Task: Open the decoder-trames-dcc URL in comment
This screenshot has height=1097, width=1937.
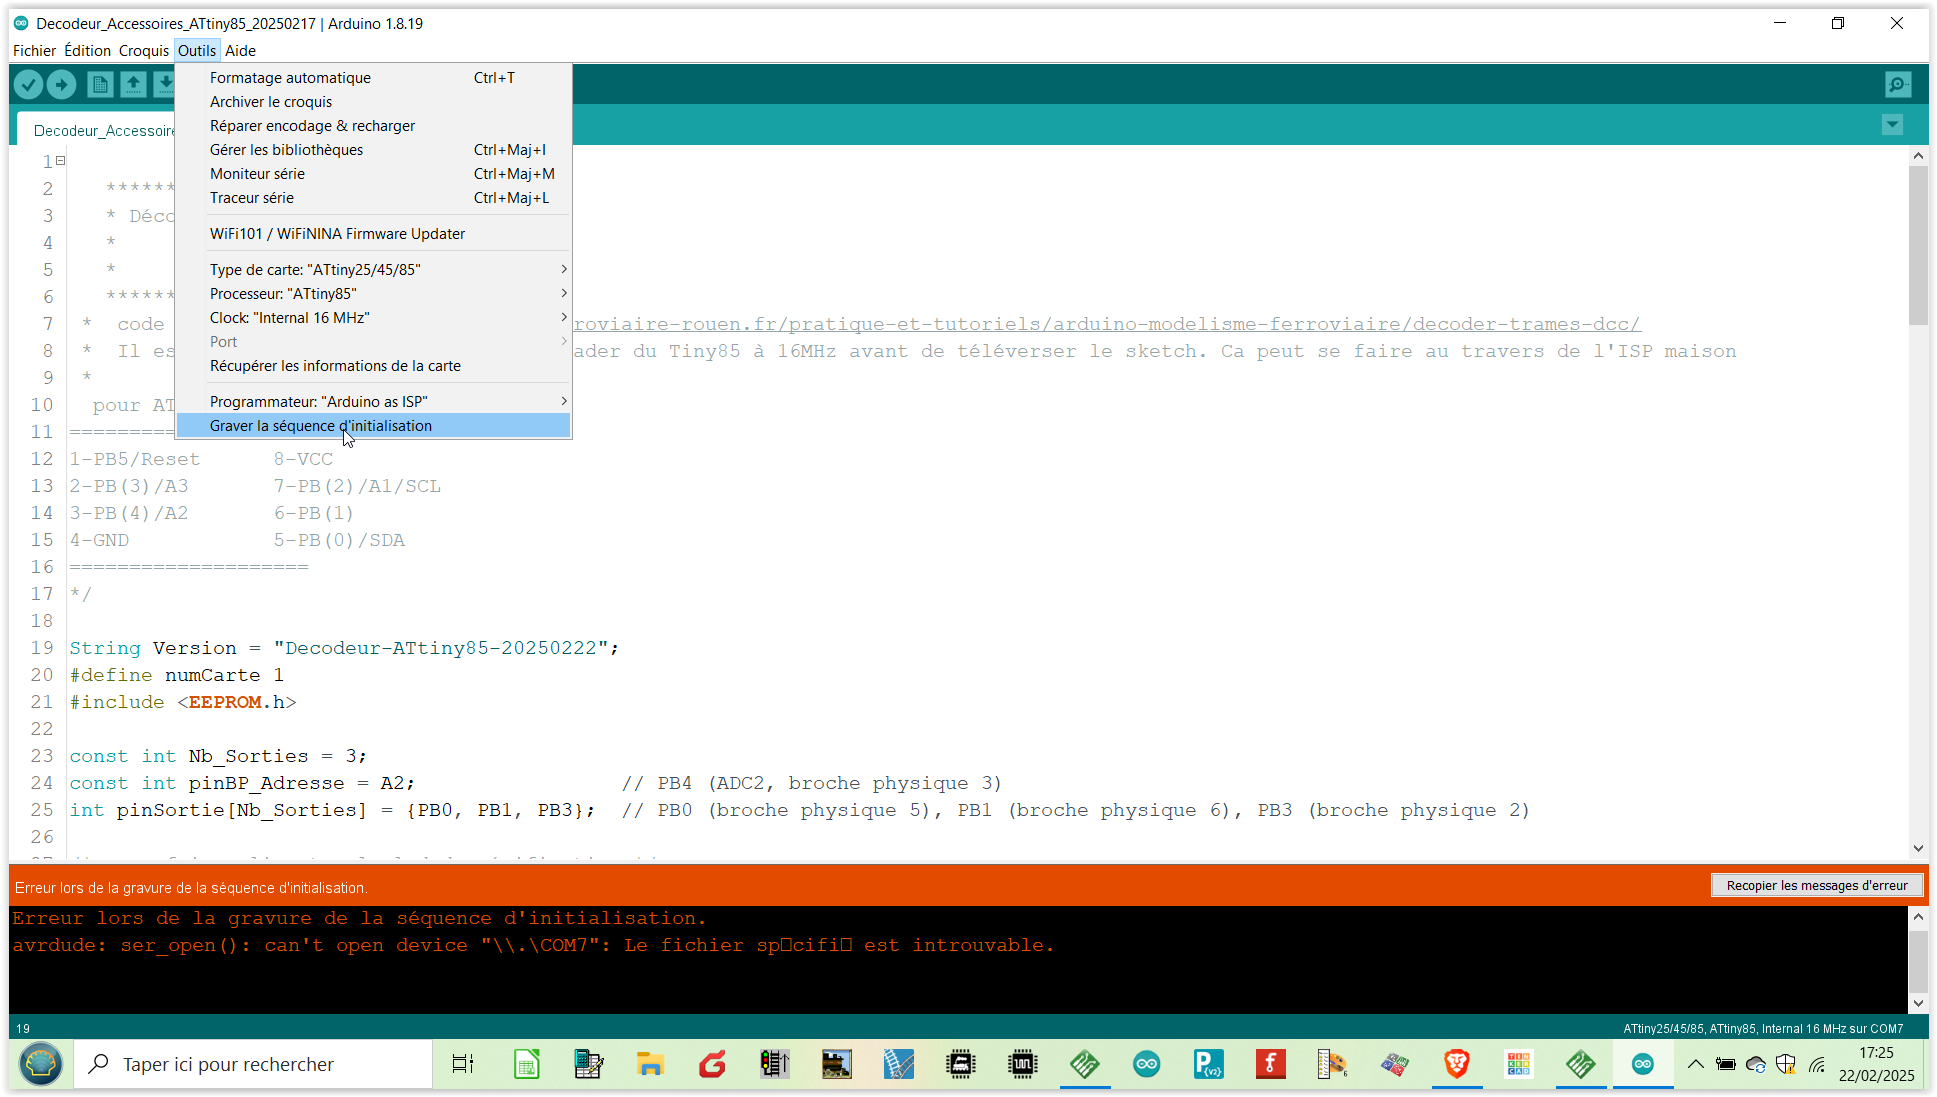Action: pyautogui.click(x=1107, y=324)
